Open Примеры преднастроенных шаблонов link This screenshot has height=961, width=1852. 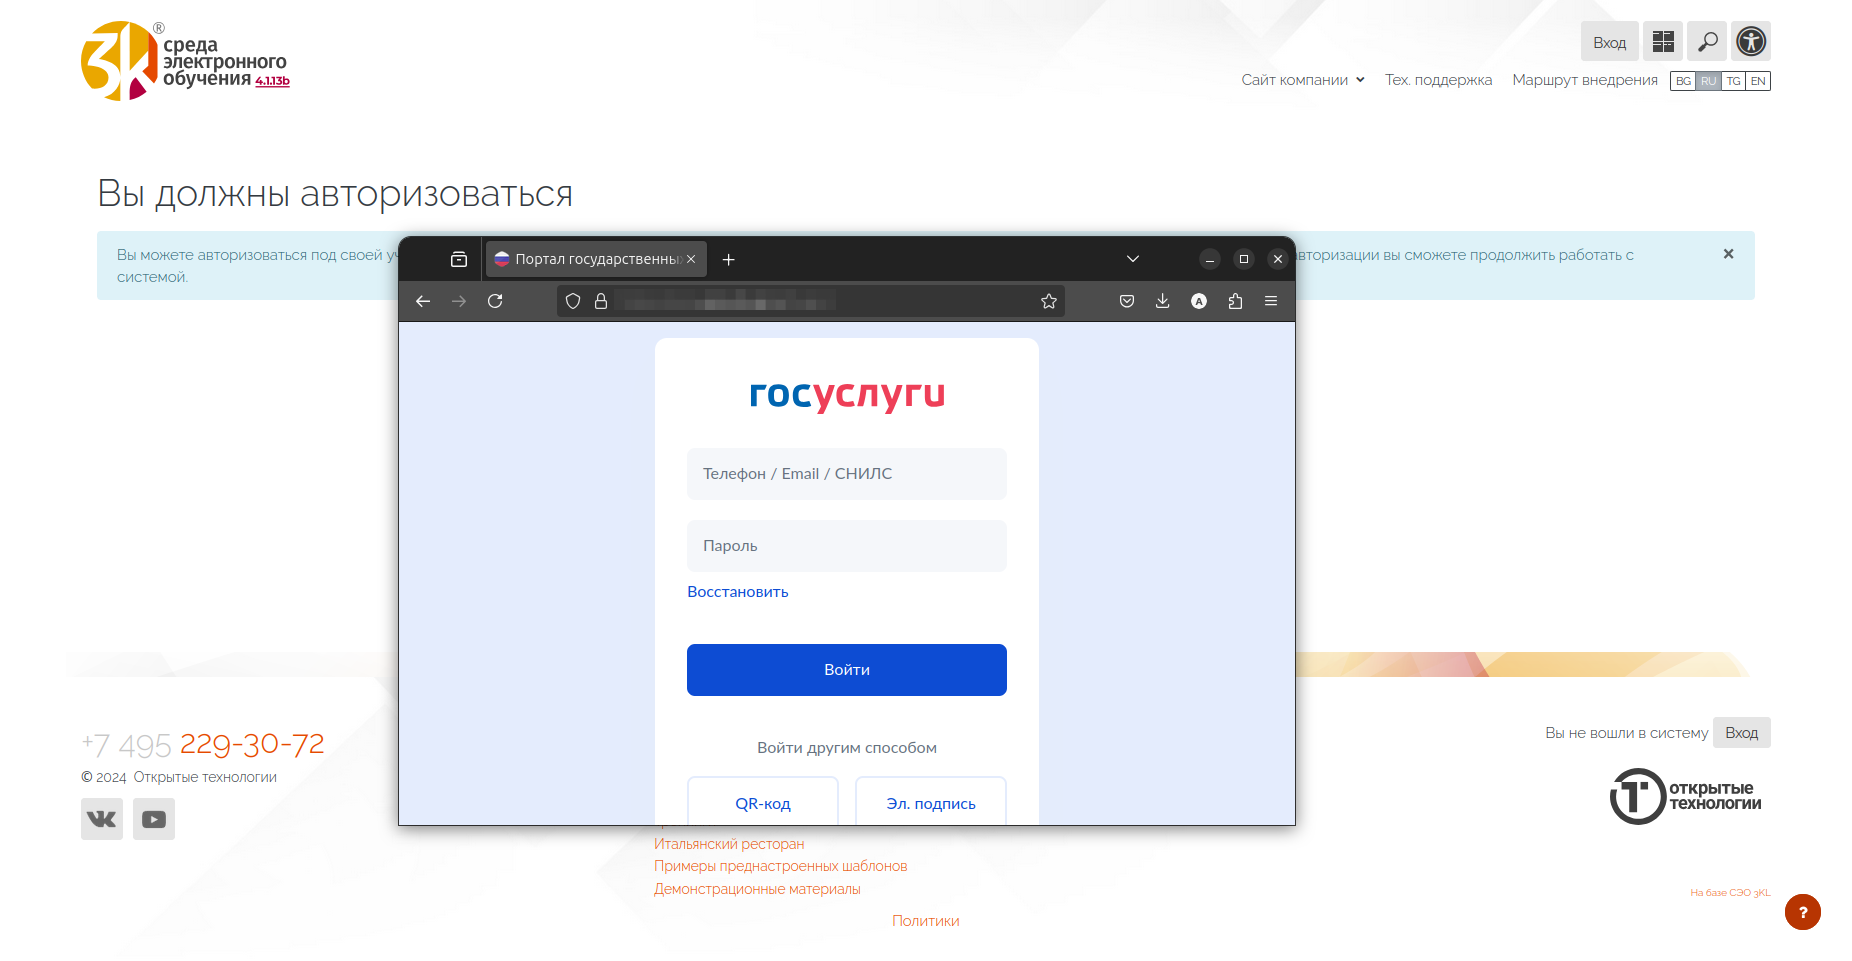click(x=781, y=866)
